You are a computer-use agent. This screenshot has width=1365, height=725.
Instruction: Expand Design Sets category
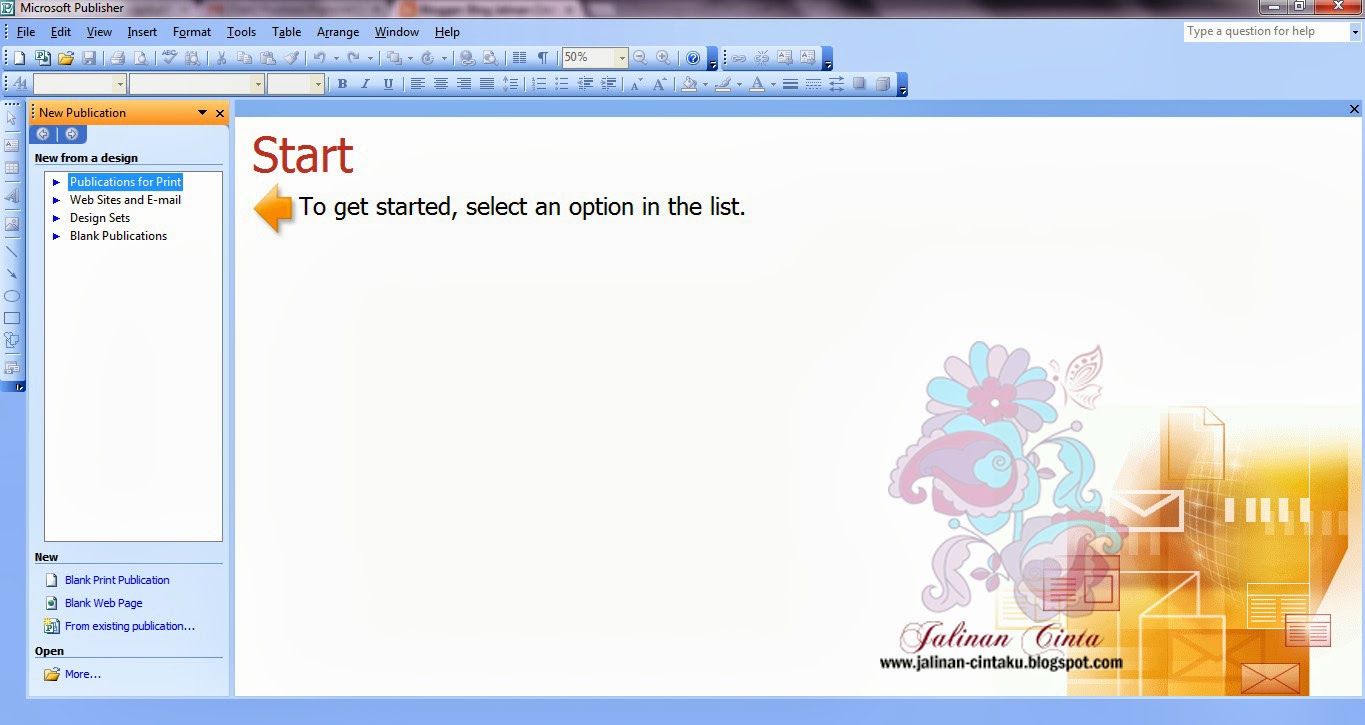[57, 218]
